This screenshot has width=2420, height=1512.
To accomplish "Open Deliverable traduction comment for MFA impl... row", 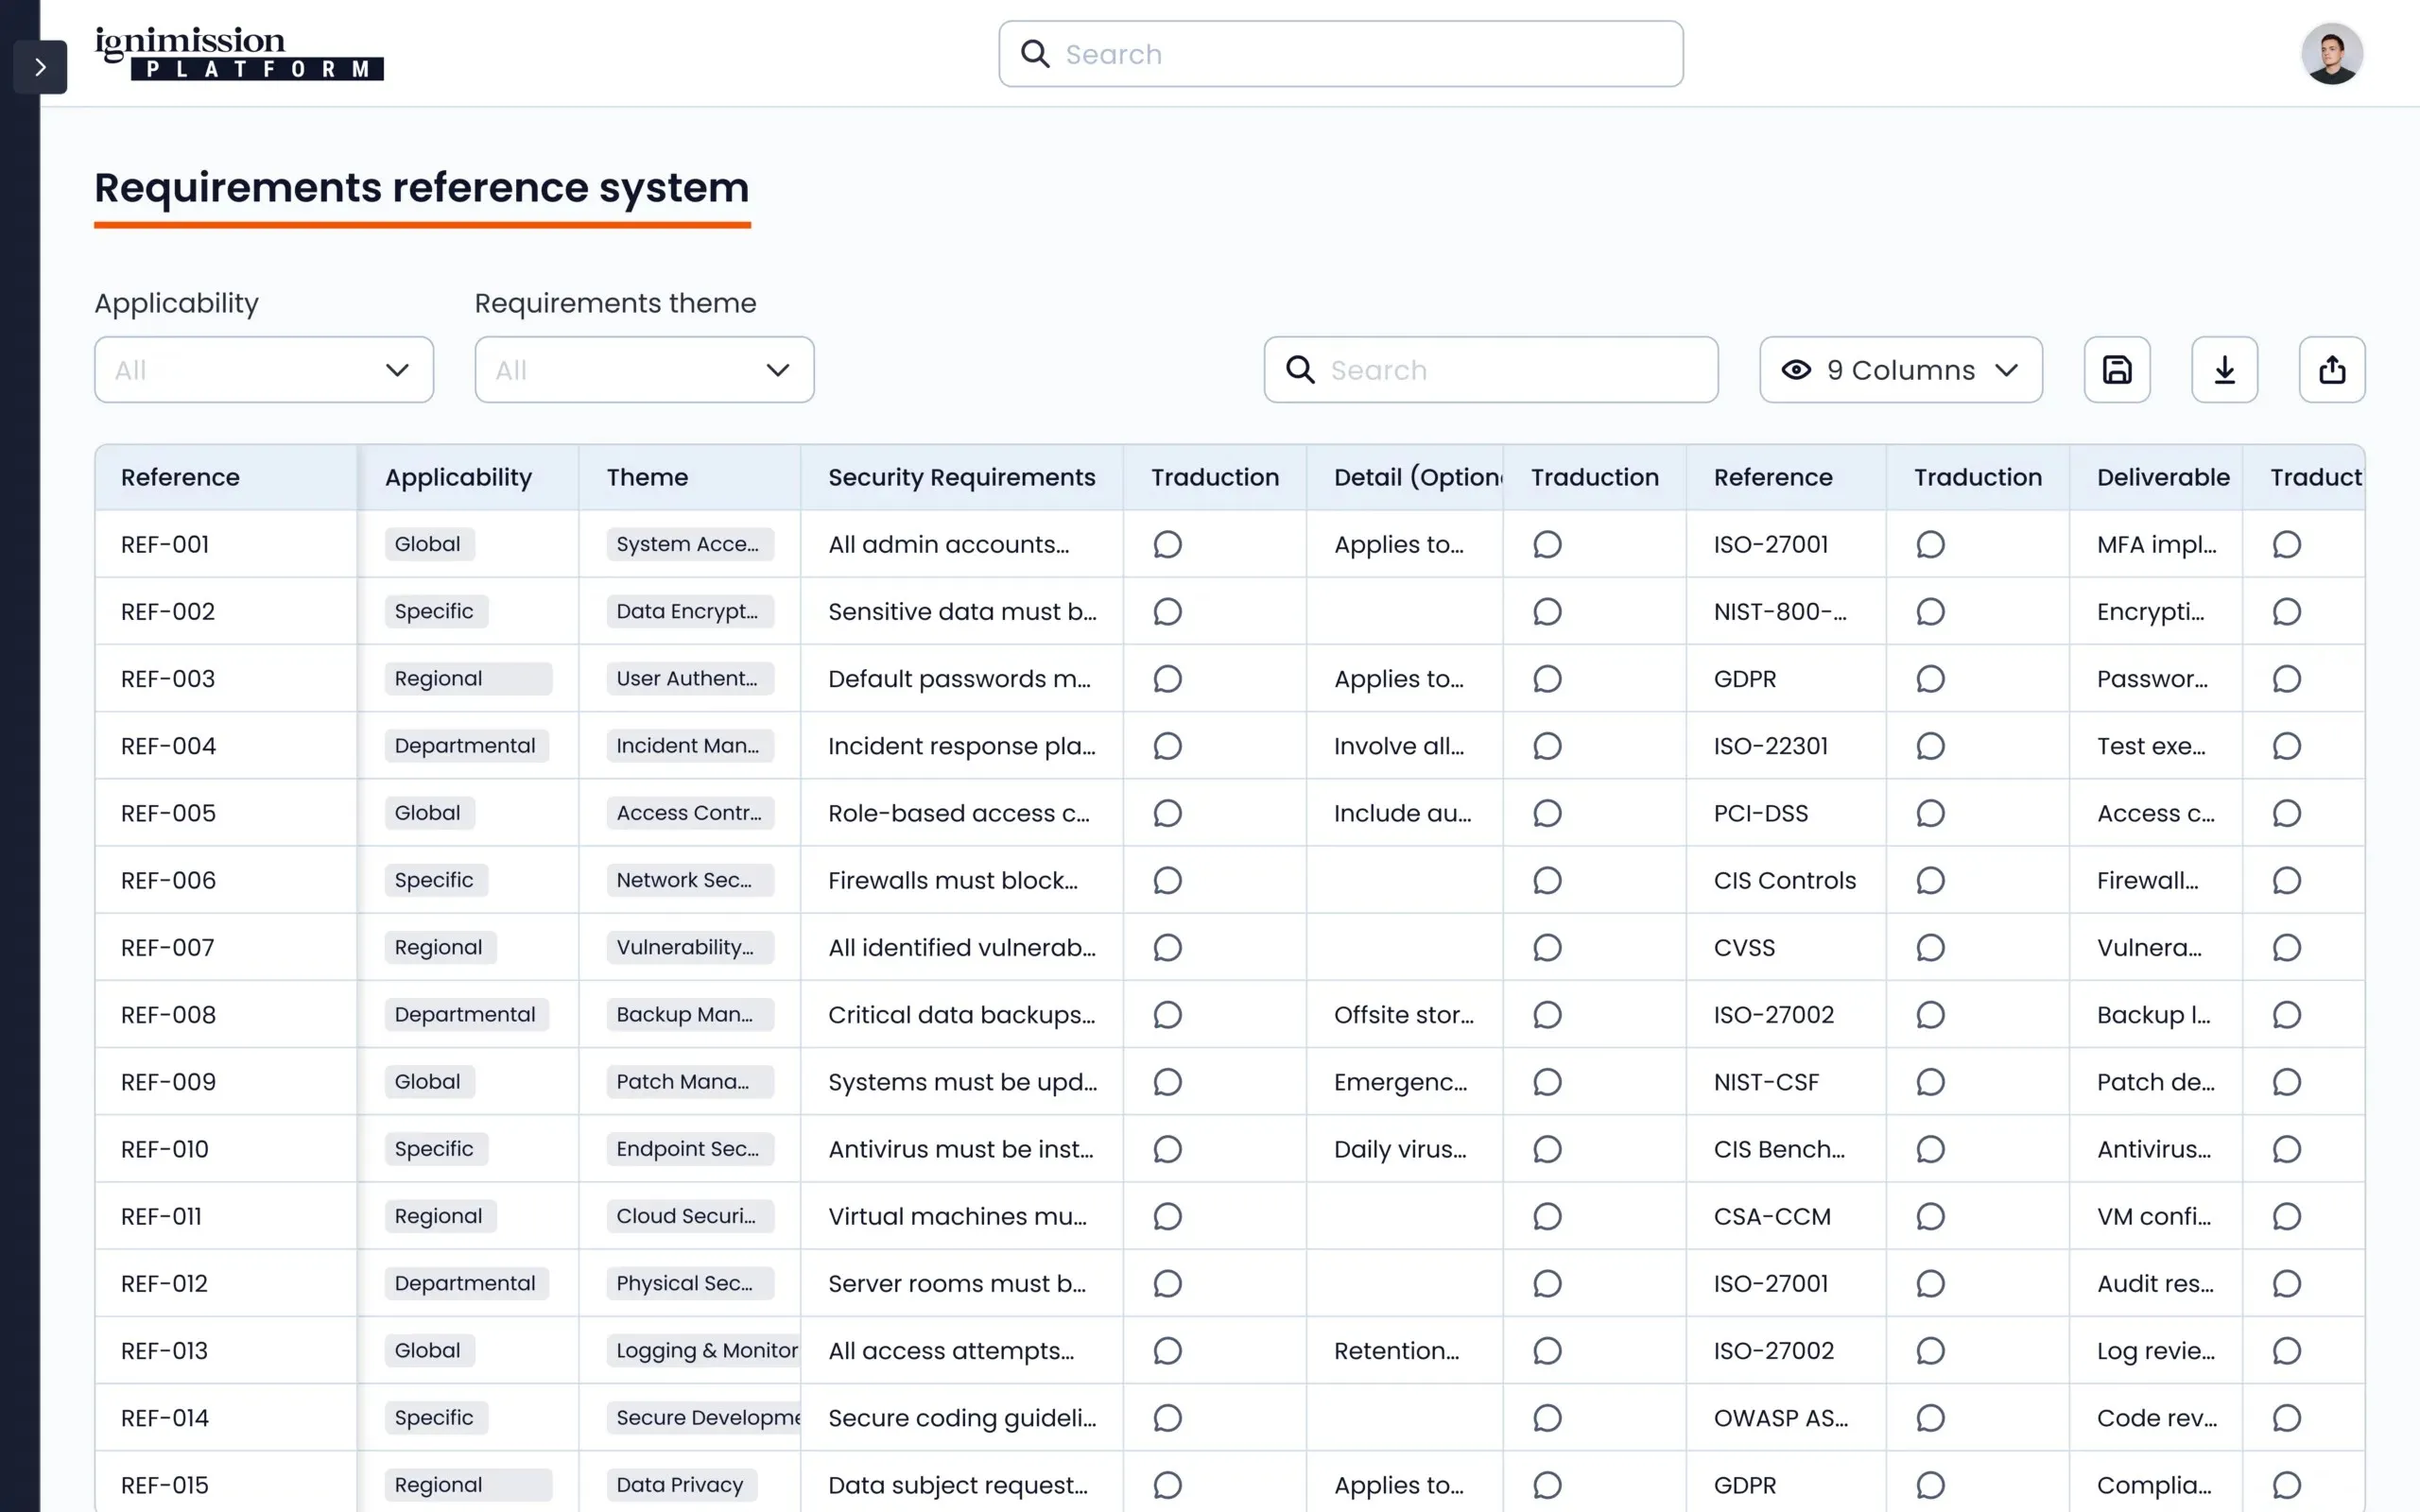I will (x=2286, y=545).
